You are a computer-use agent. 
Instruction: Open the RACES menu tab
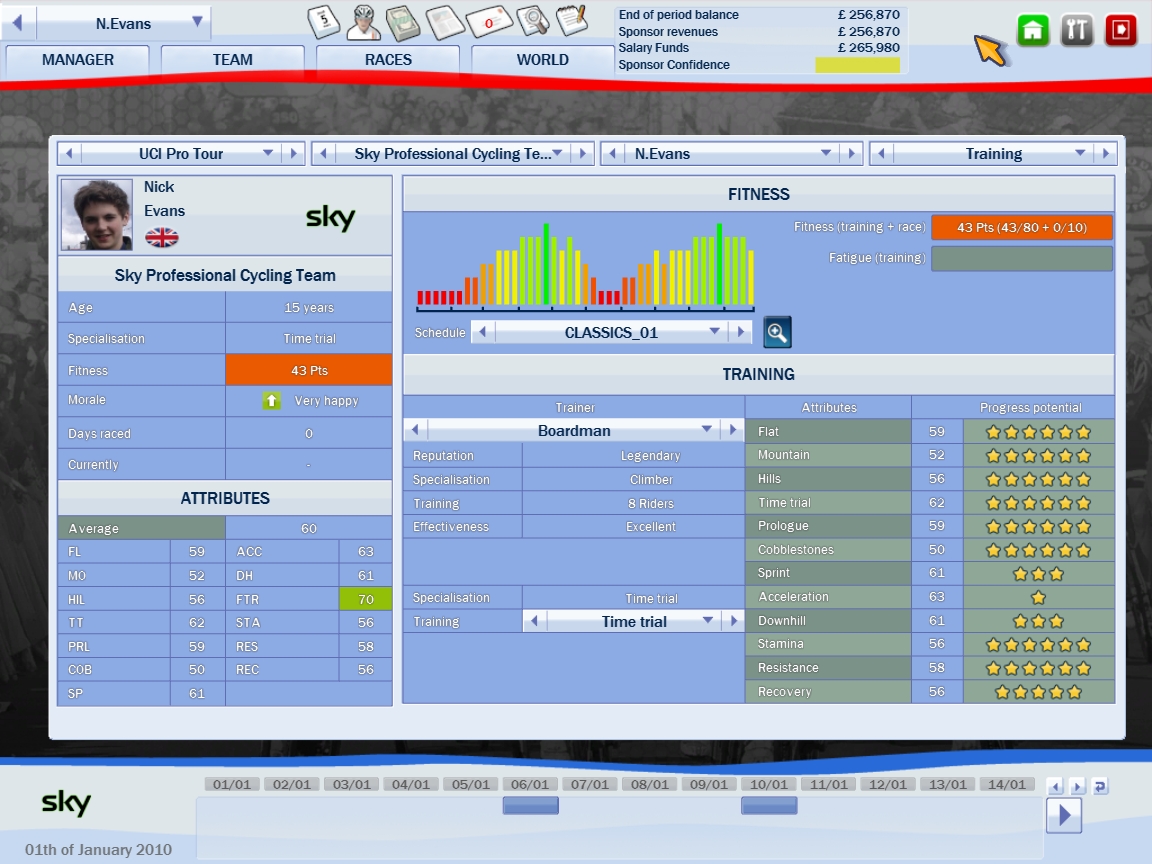click(x=388, y=60)
